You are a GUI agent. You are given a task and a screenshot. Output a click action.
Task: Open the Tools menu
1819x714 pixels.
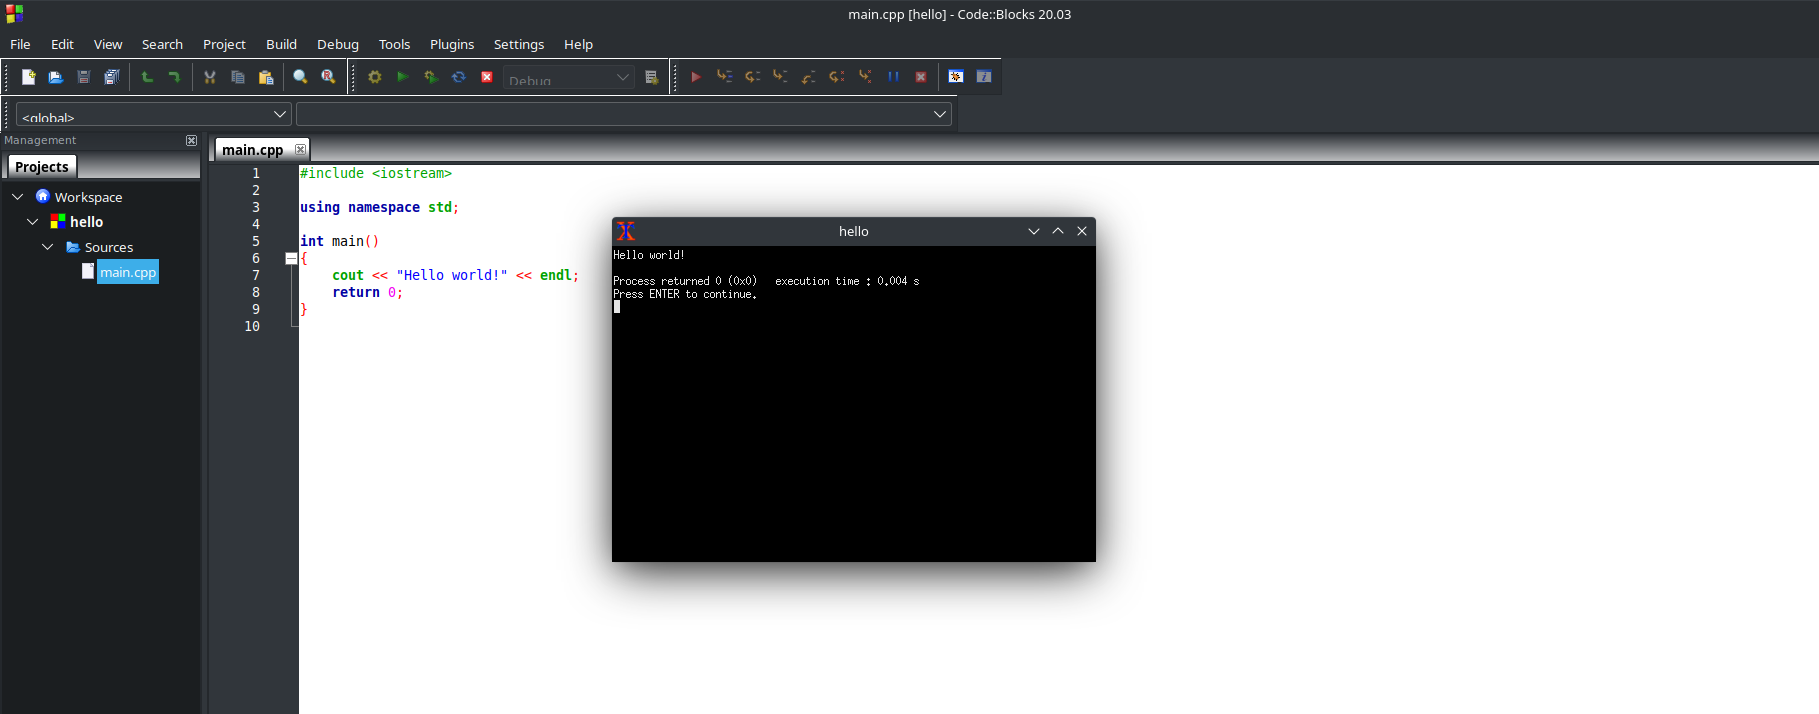point(394,44)
